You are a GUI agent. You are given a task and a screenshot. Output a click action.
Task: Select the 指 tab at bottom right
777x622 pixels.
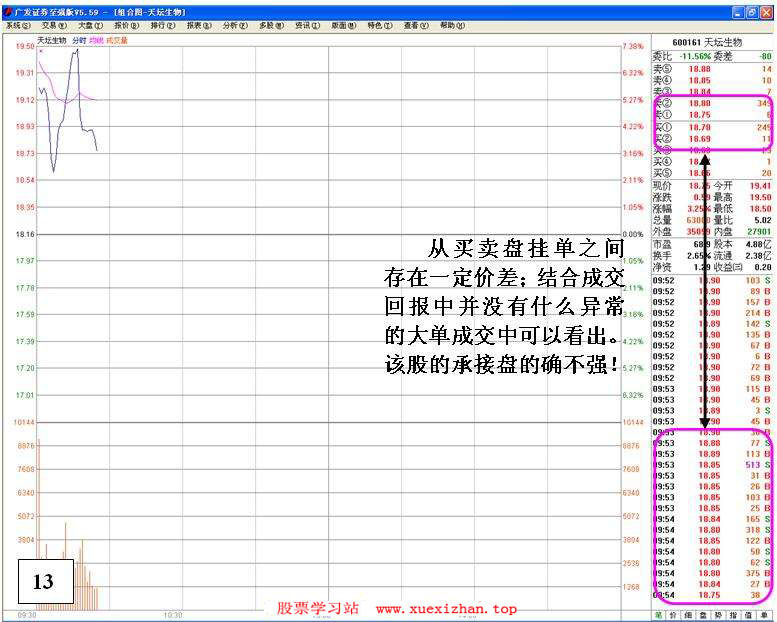[x=733, y=616]
